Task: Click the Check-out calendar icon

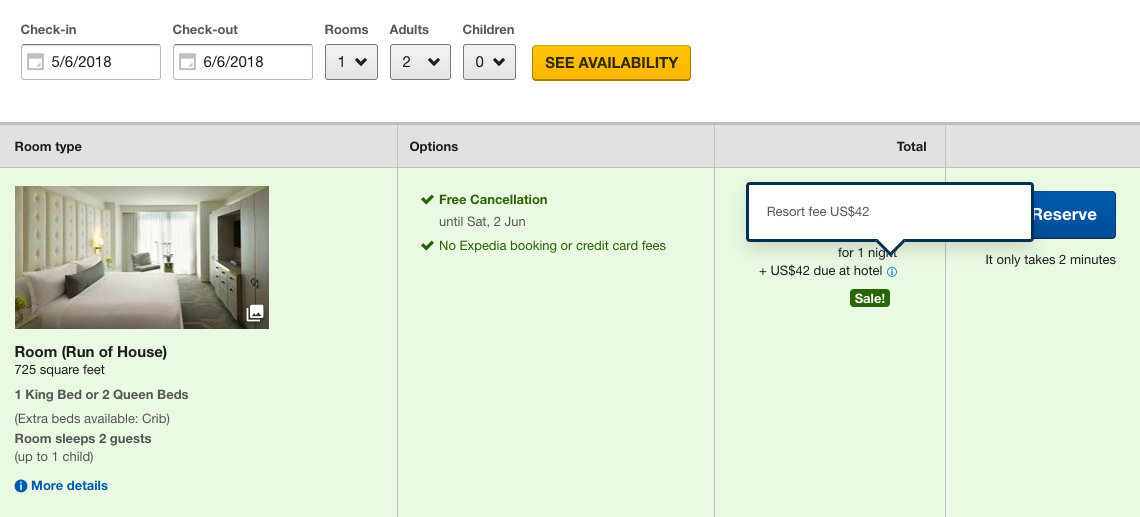Action: (x=187, y=62)
